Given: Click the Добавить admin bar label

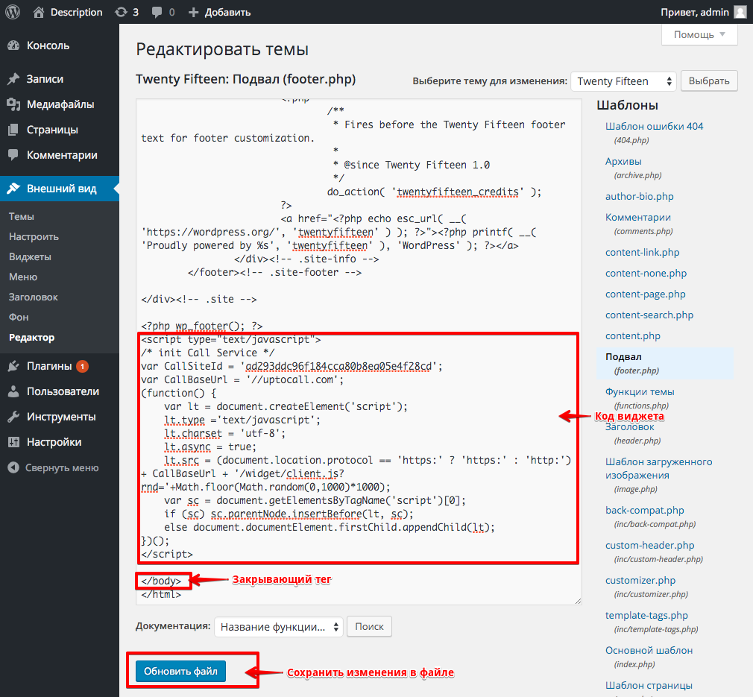Looking at the screenshot, I should pos(228,12).
